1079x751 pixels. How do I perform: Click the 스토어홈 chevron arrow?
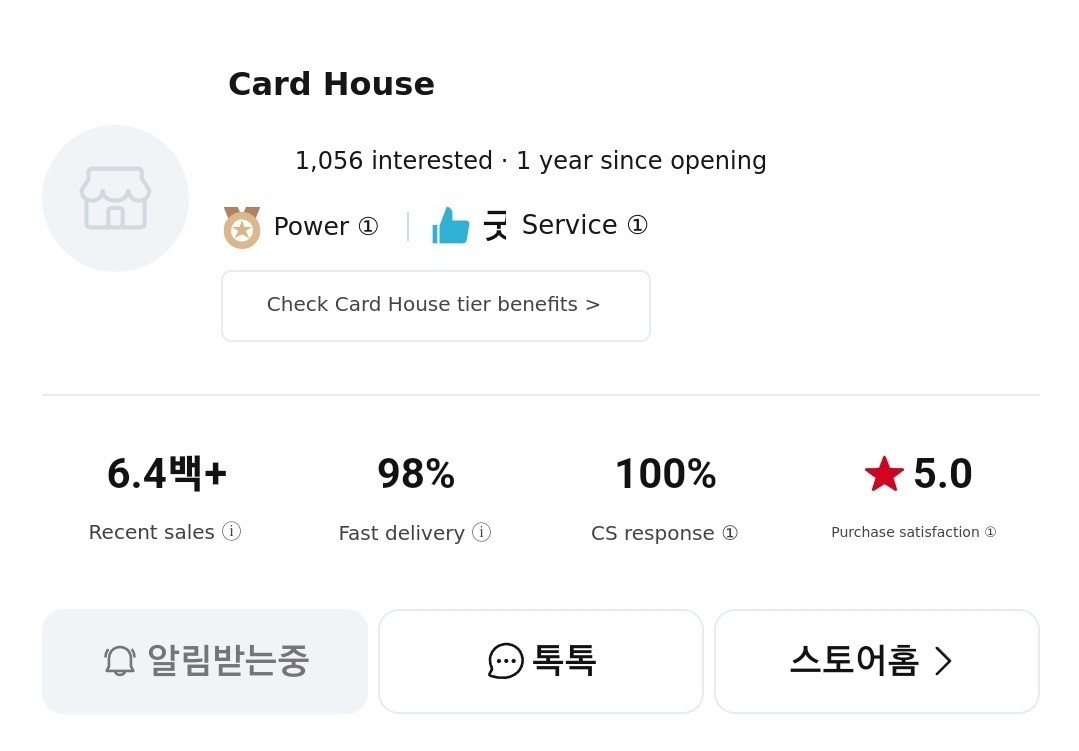943,661
